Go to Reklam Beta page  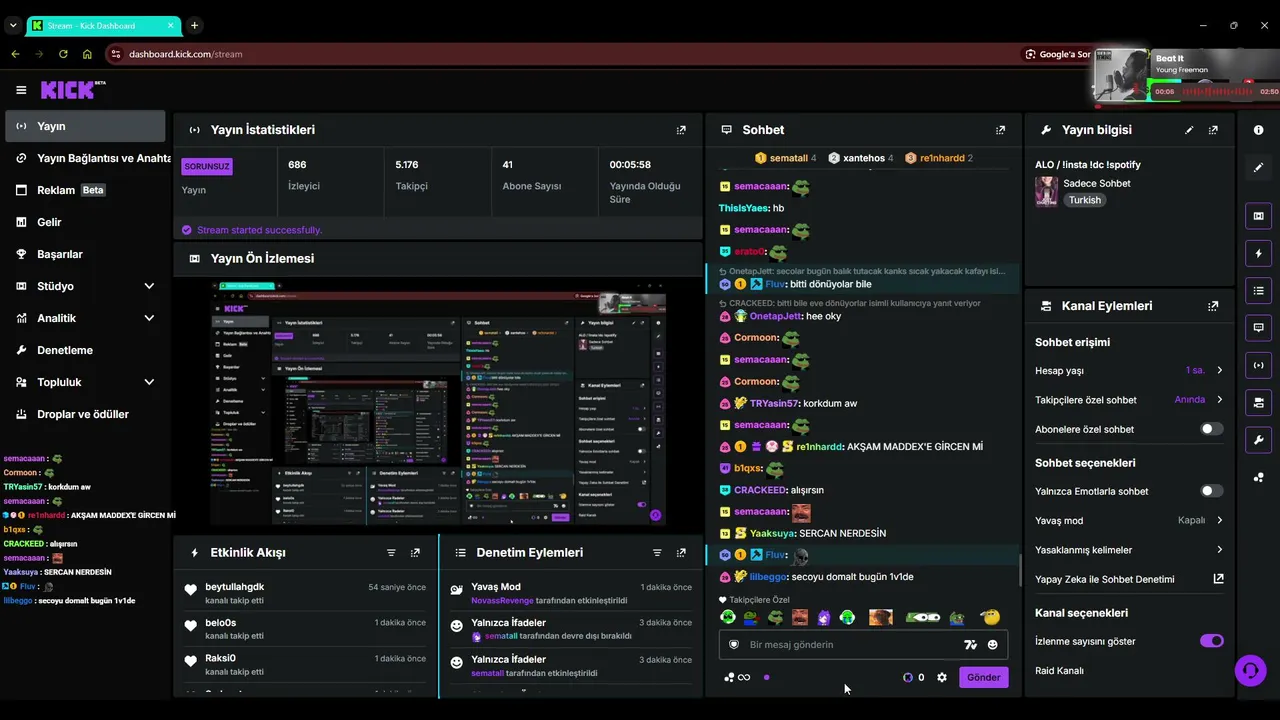tap(85, 190)
